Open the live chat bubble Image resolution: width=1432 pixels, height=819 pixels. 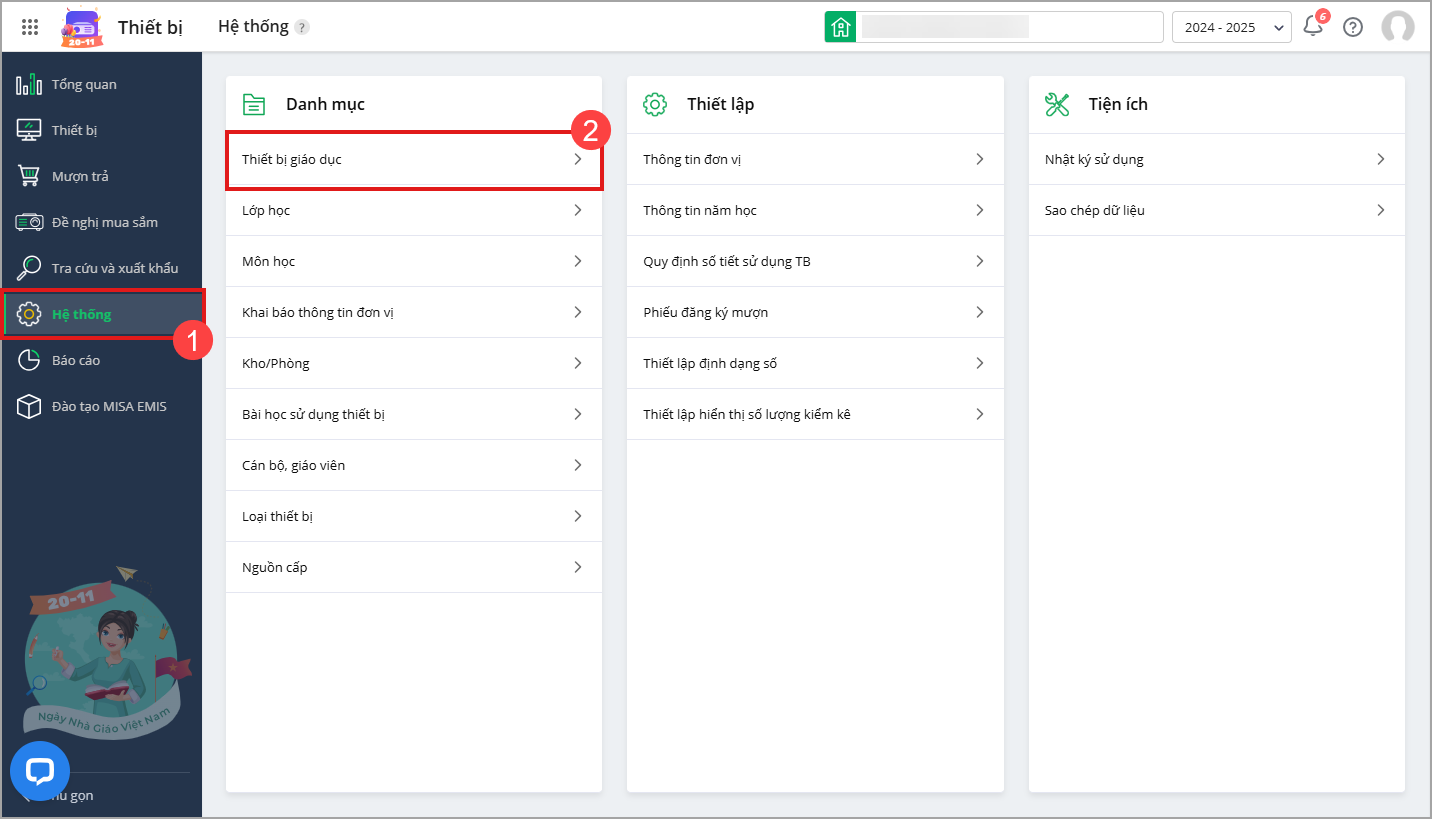coord(40,771)
